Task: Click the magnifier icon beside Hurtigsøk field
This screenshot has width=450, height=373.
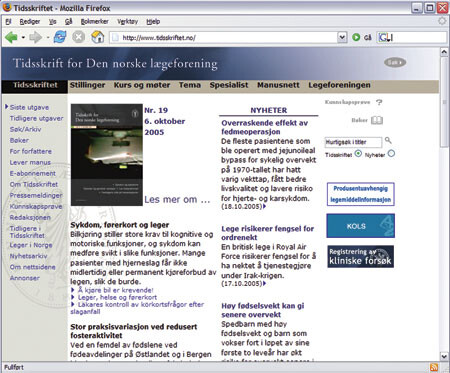Action: 388,140
